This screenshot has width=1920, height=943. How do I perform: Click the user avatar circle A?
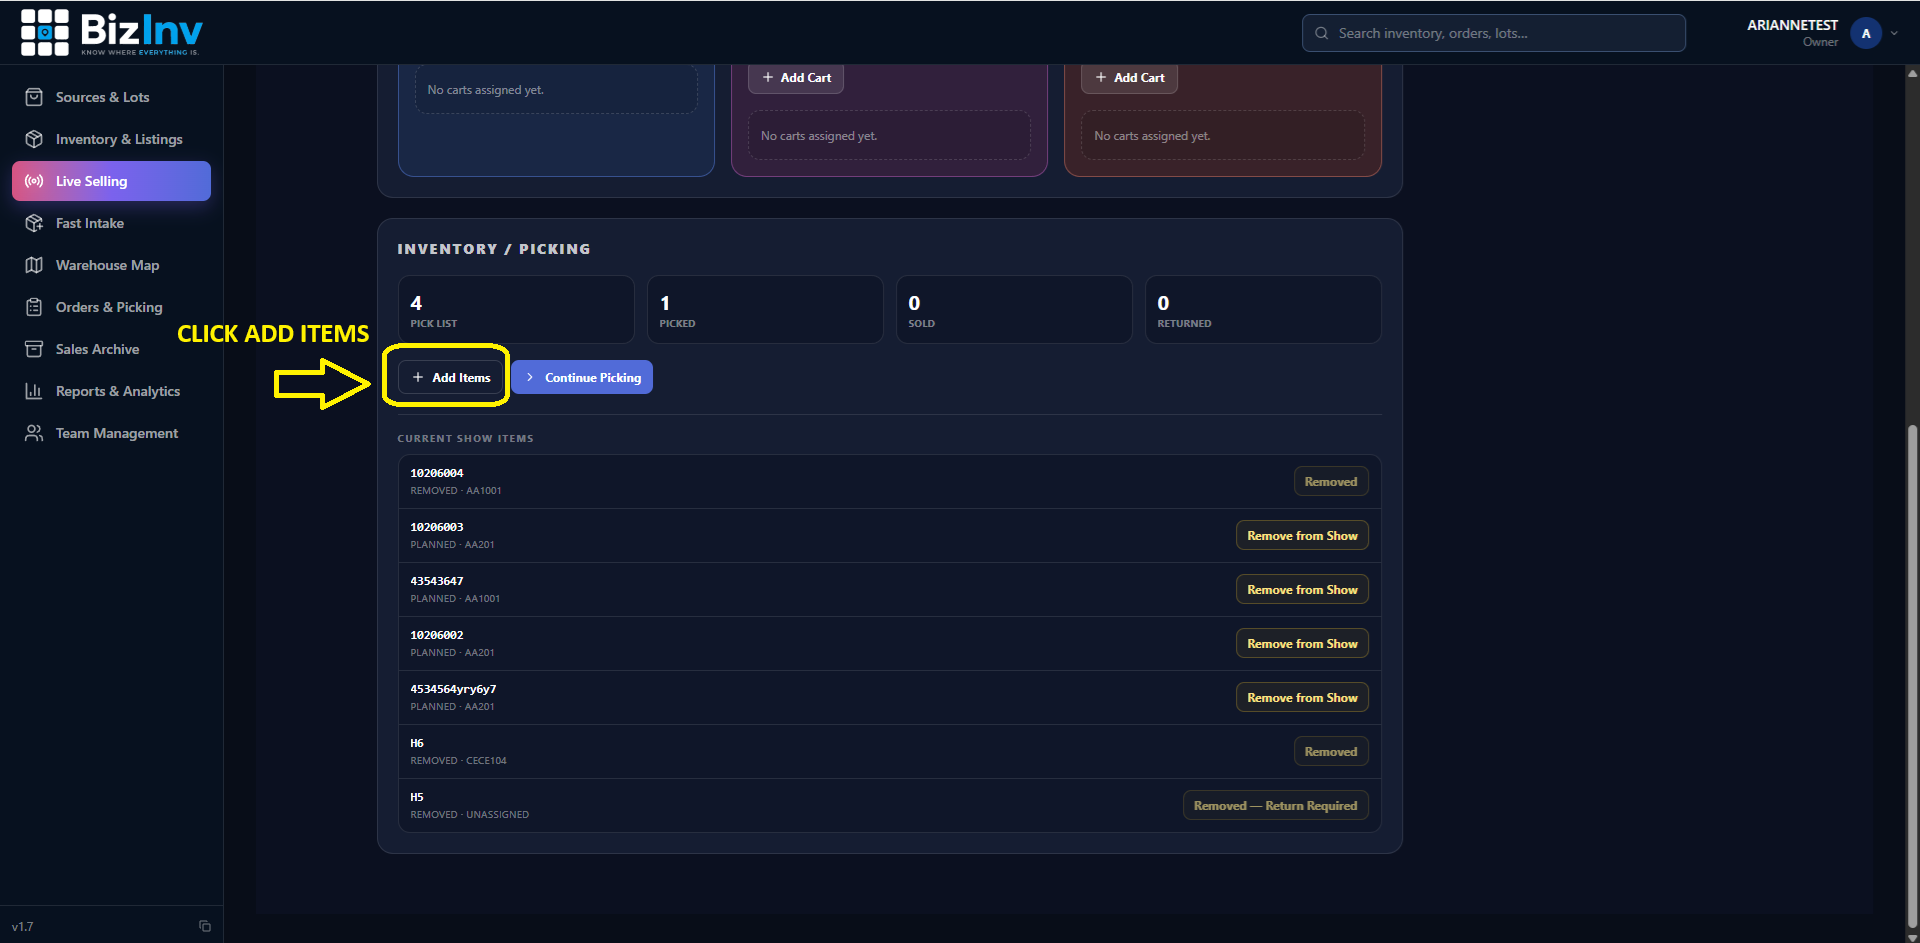1866,33
